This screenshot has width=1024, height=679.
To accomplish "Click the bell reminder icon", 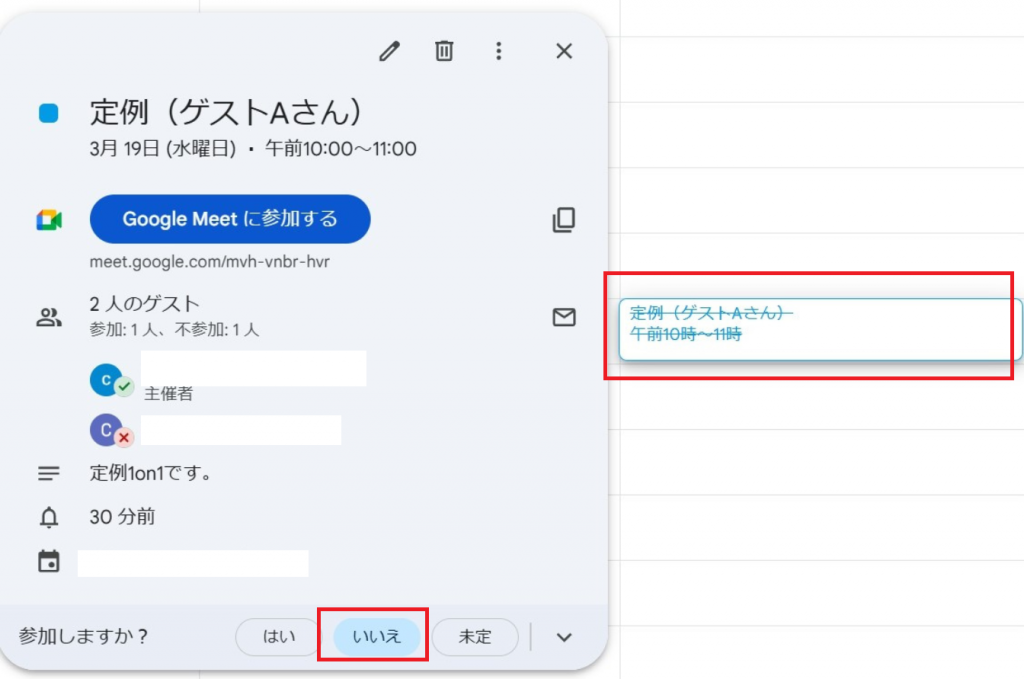I will [x=49, y=517].
